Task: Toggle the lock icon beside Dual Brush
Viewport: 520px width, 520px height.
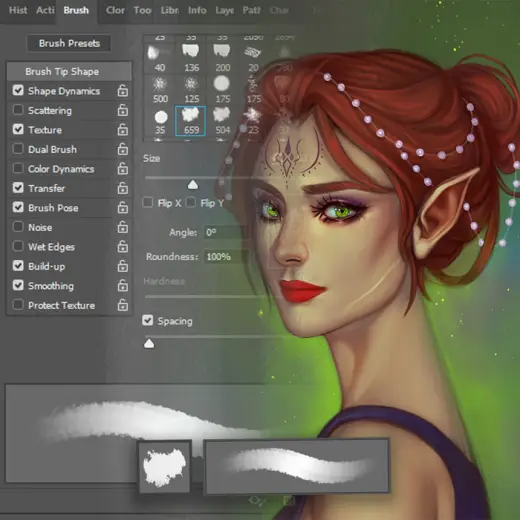Action: (123, 149)
